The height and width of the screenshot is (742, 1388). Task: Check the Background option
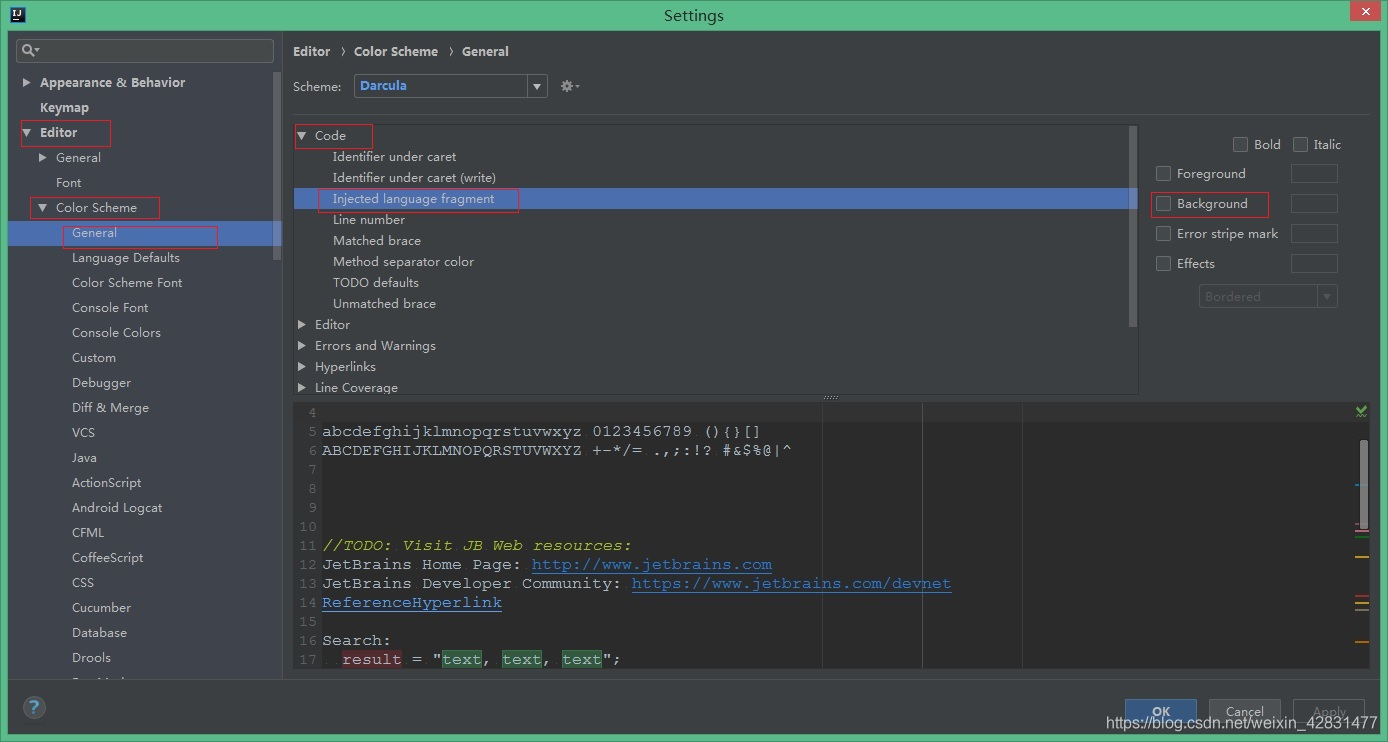pos(1163,203)
